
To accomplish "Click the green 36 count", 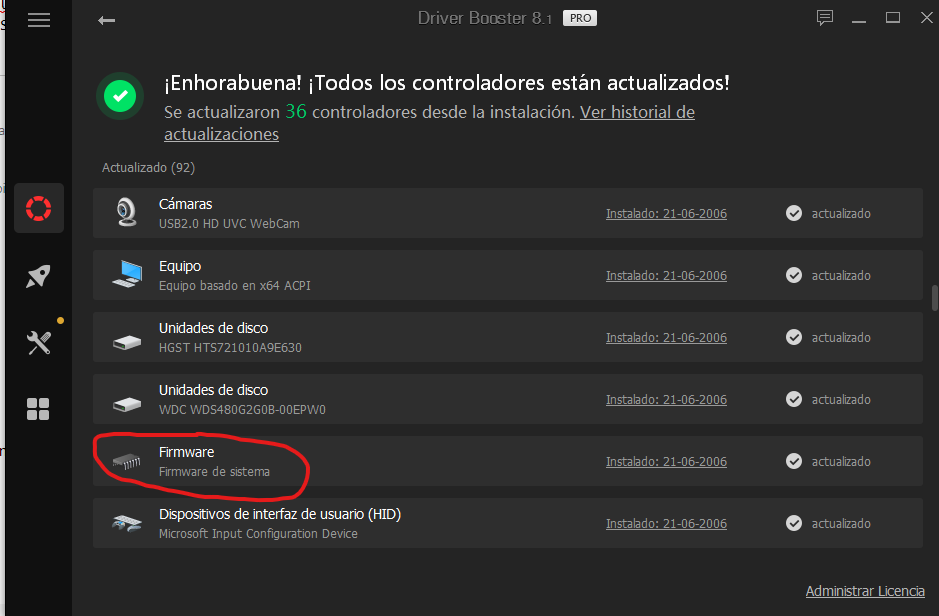I will [296, 111].
